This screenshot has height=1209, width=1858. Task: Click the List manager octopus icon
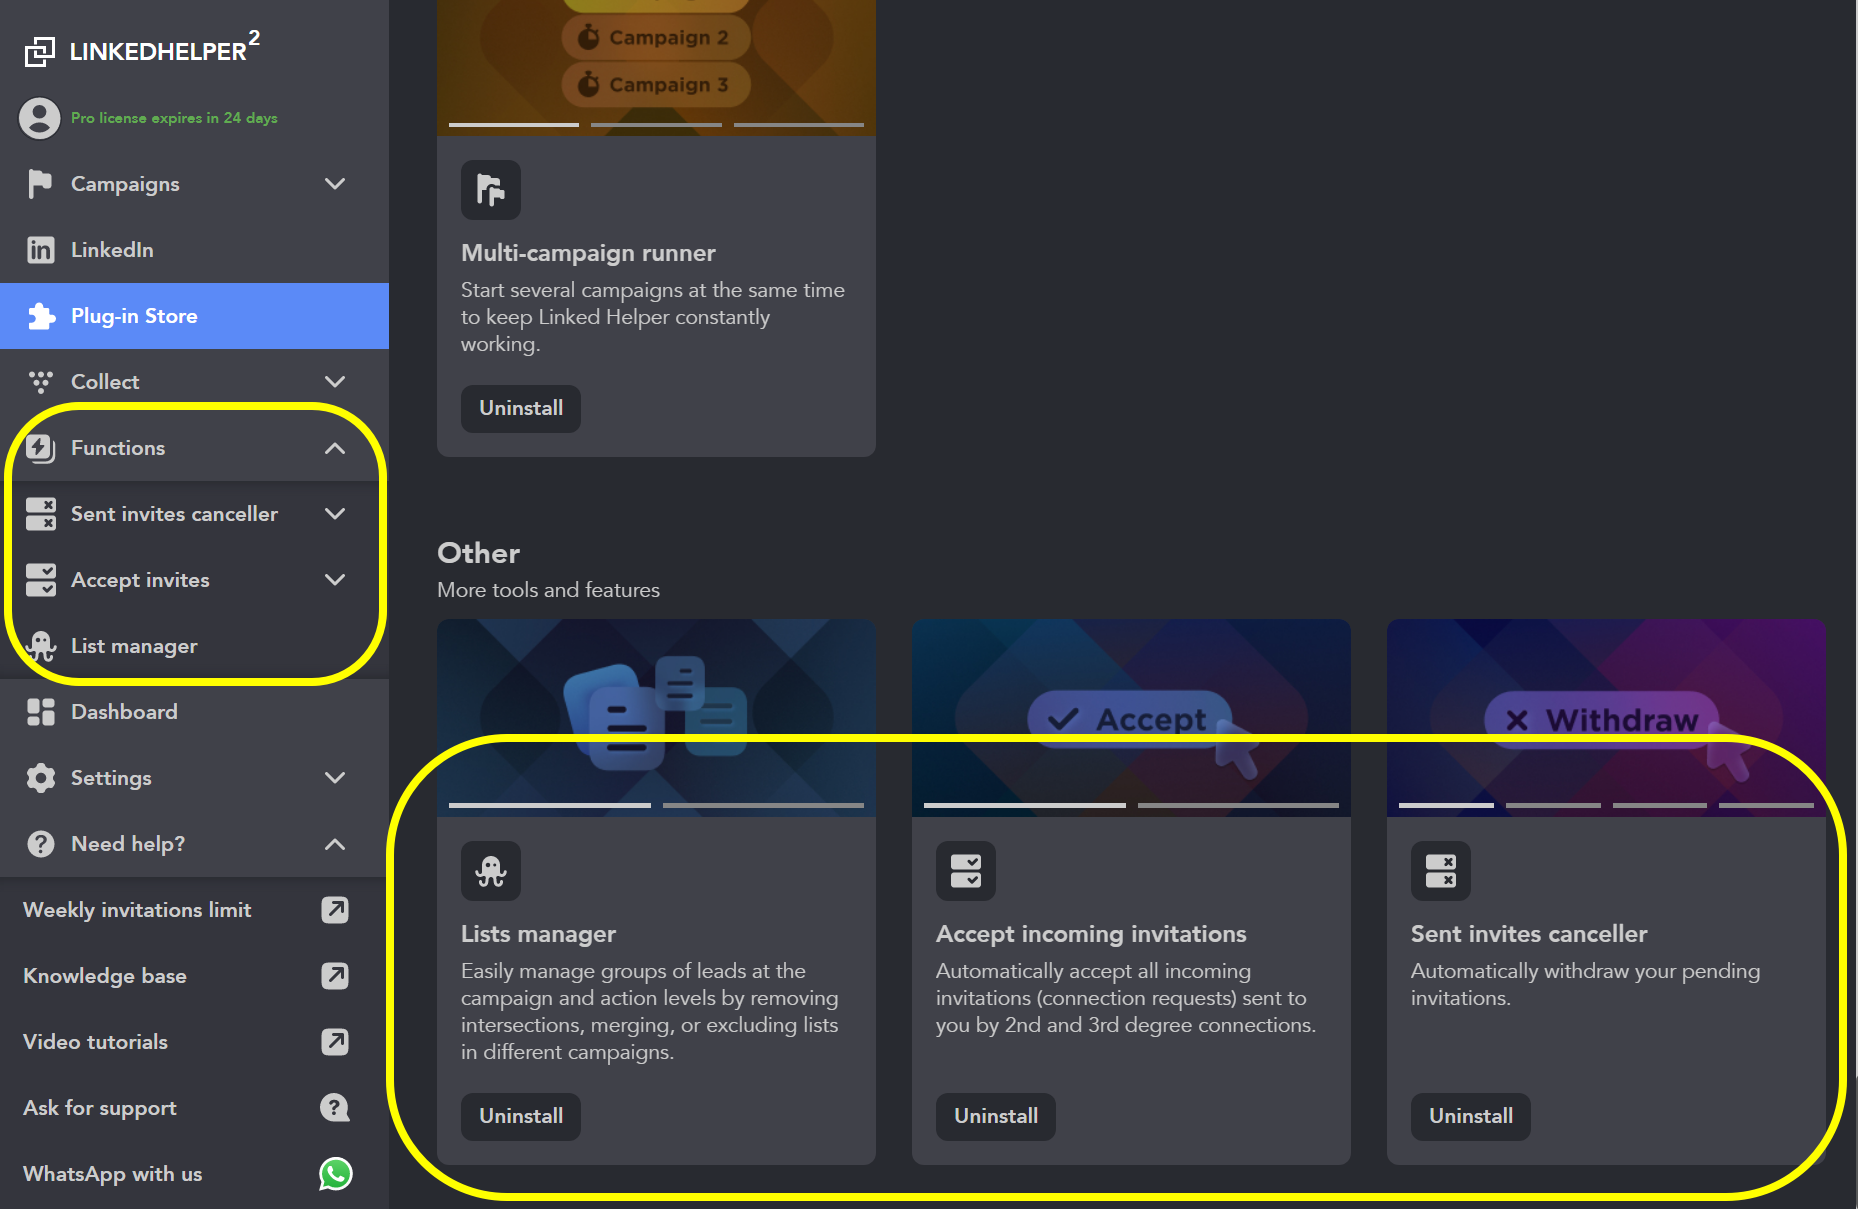pos(40,646)
